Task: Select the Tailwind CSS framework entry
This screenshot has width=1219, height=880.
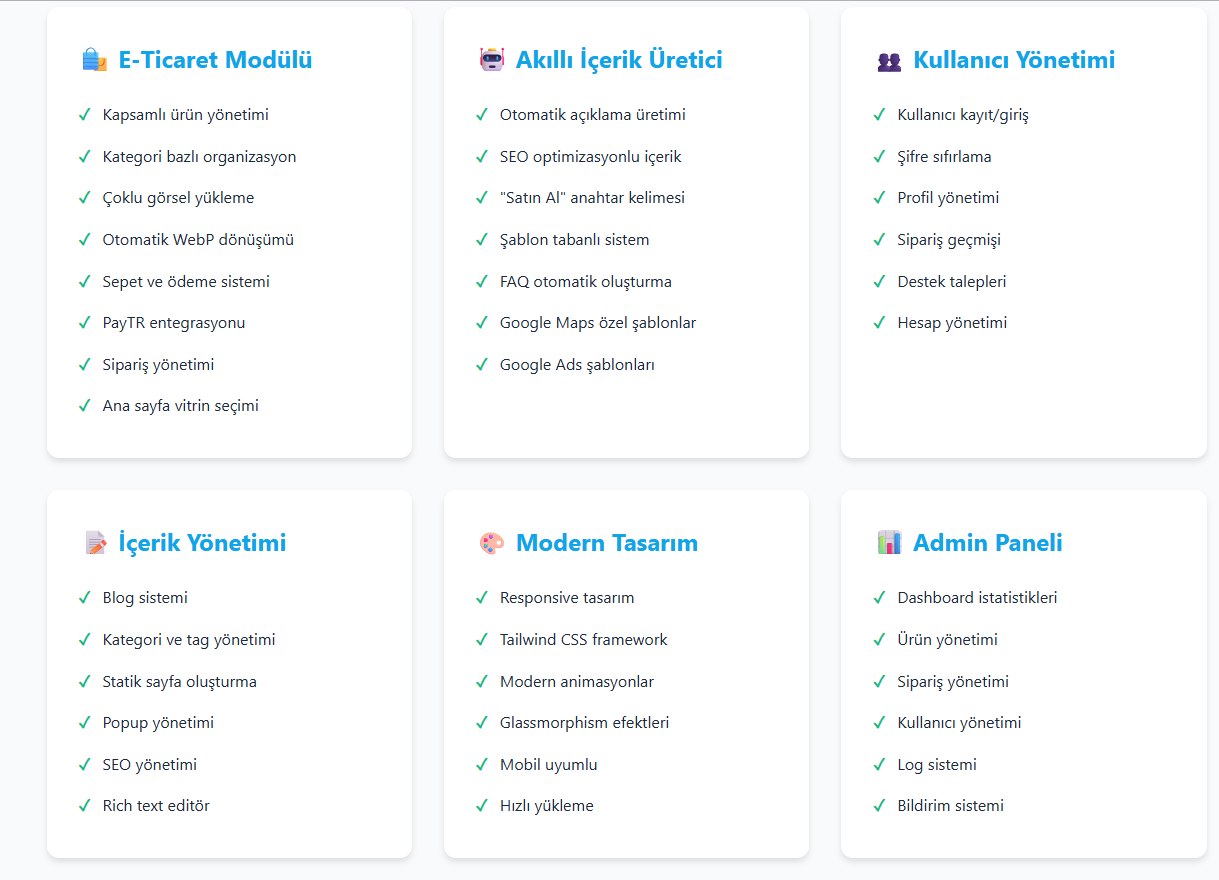Action: point(583,640)
